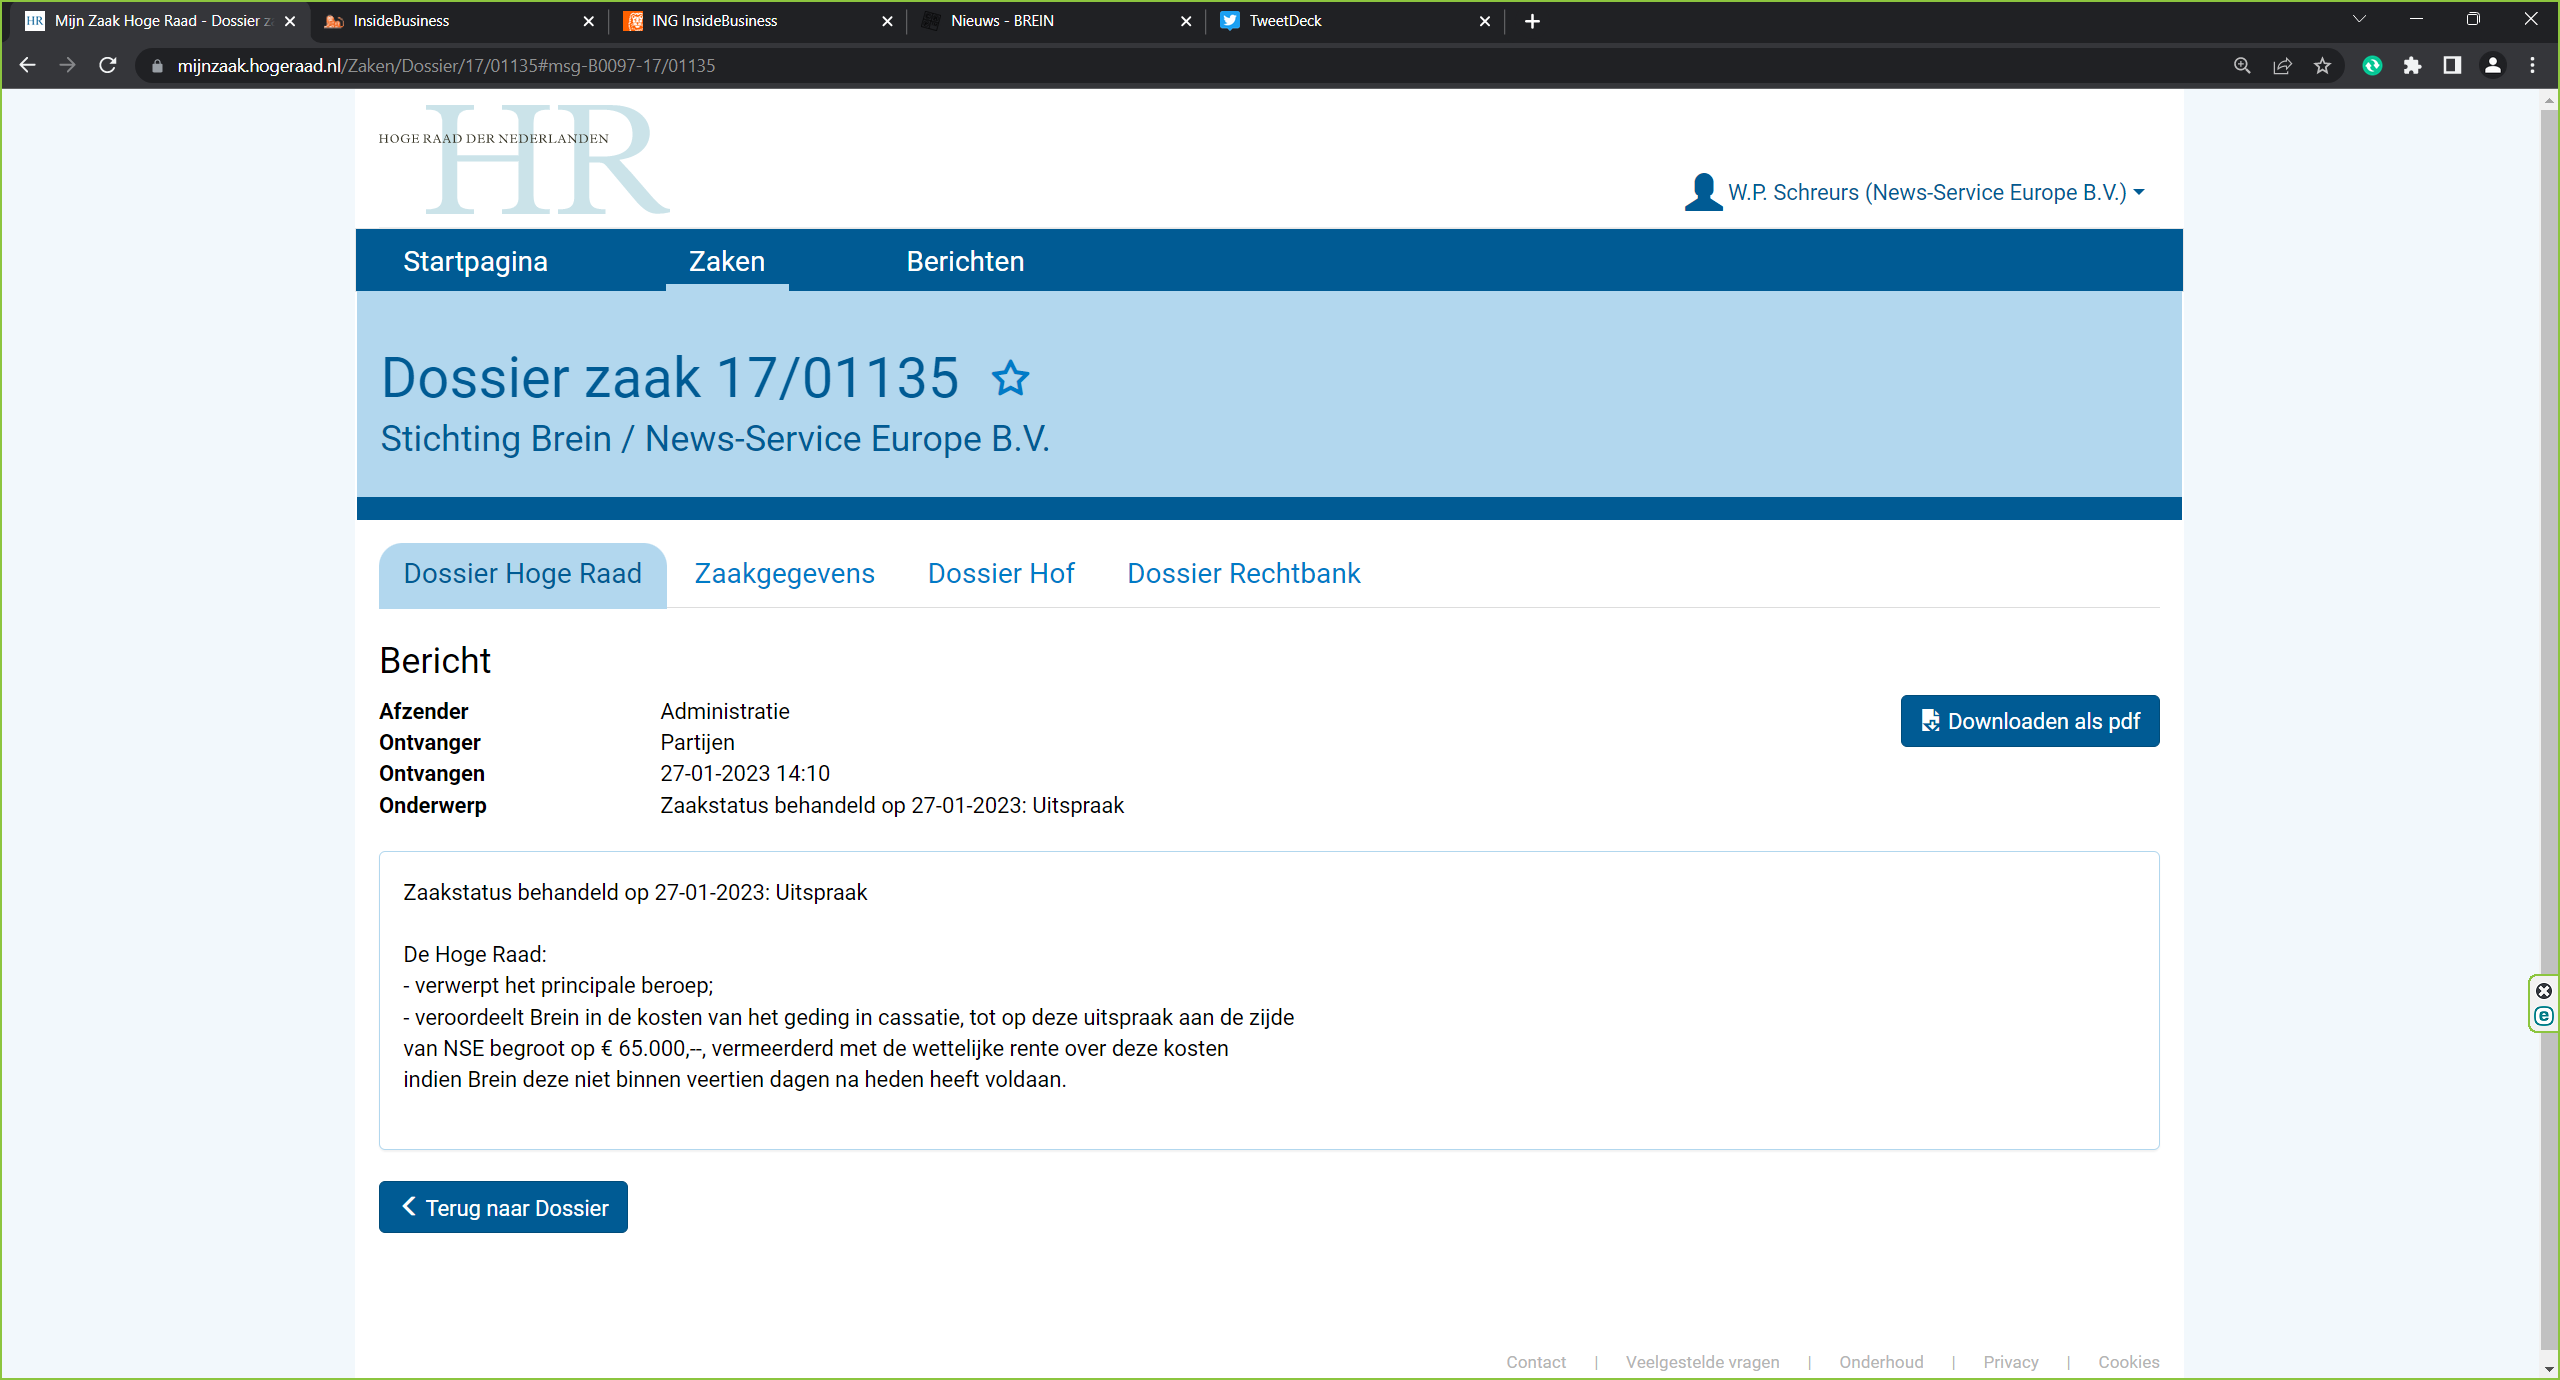Click the page vertical scrollbar

(x=2549, y=730)
